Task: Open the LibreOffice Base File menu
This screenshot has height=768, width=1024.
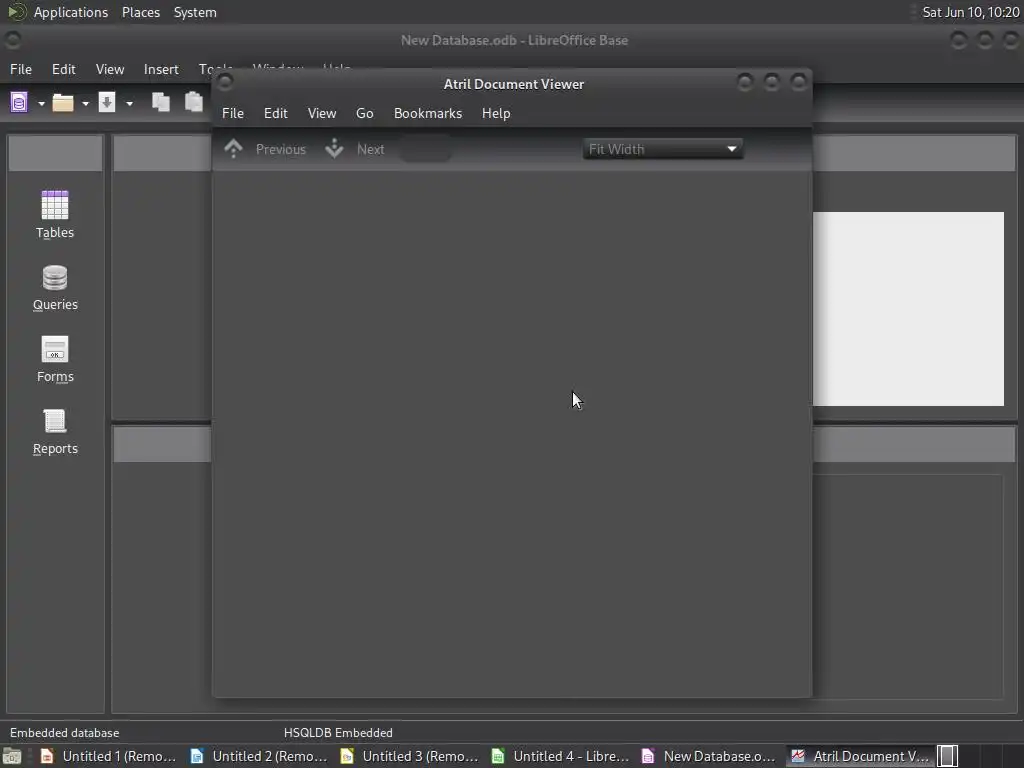Action: pos(21,69)
